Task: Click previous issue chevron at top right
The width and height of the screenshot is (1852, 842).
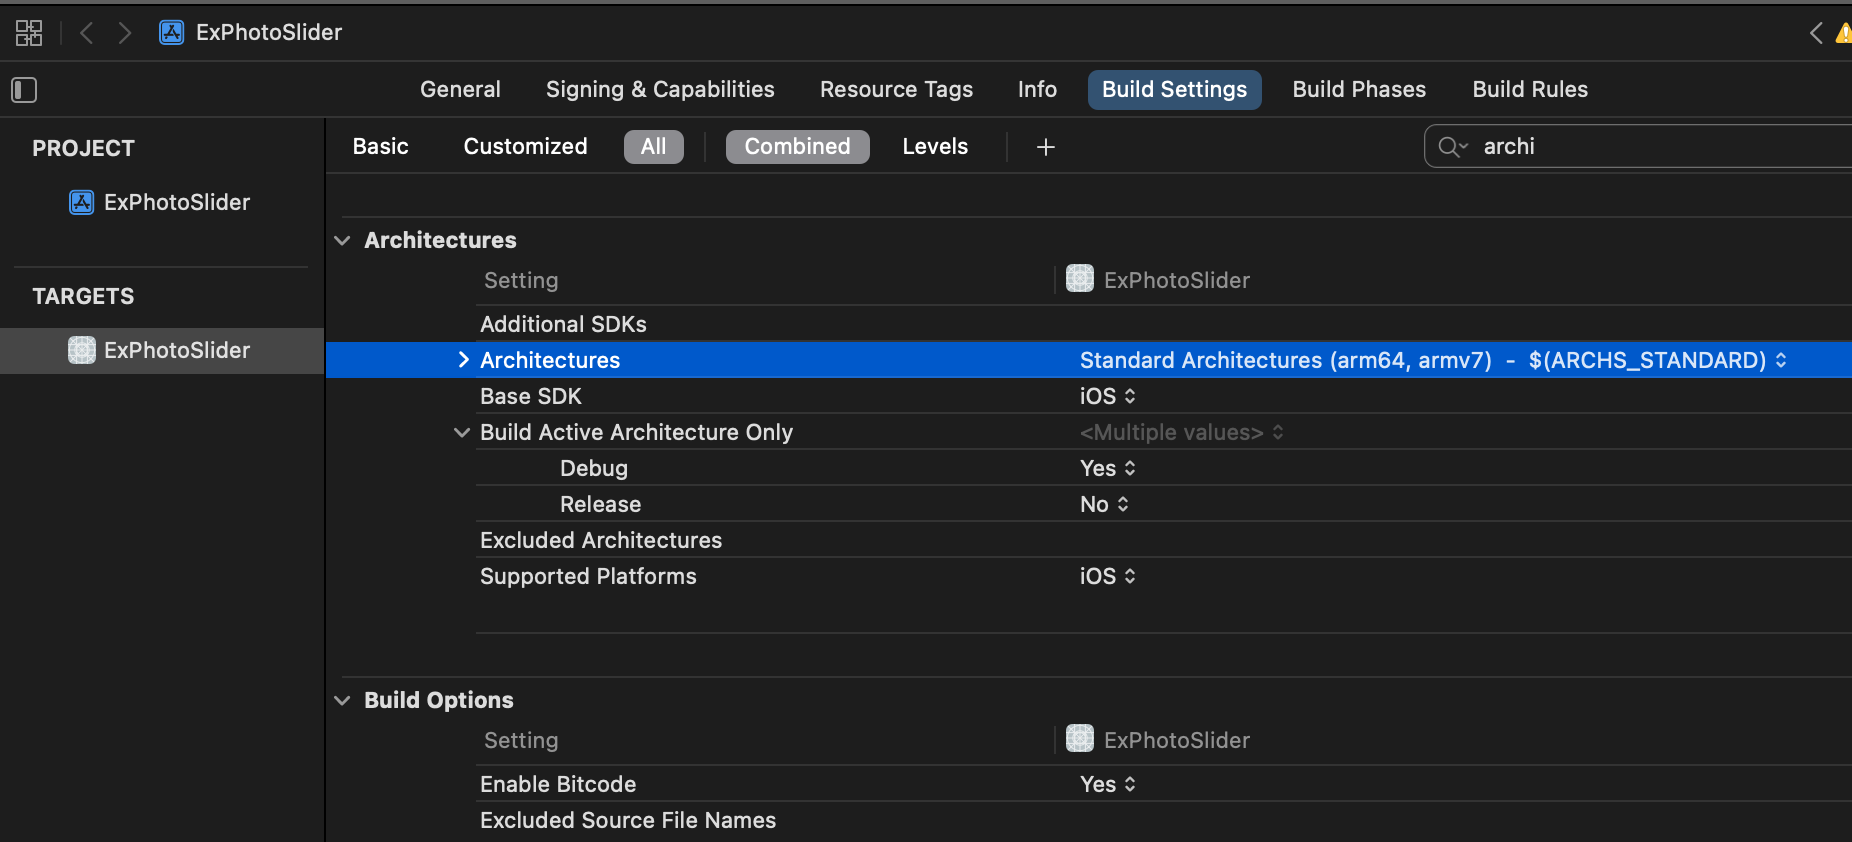Action: (x=1816, y=33)
